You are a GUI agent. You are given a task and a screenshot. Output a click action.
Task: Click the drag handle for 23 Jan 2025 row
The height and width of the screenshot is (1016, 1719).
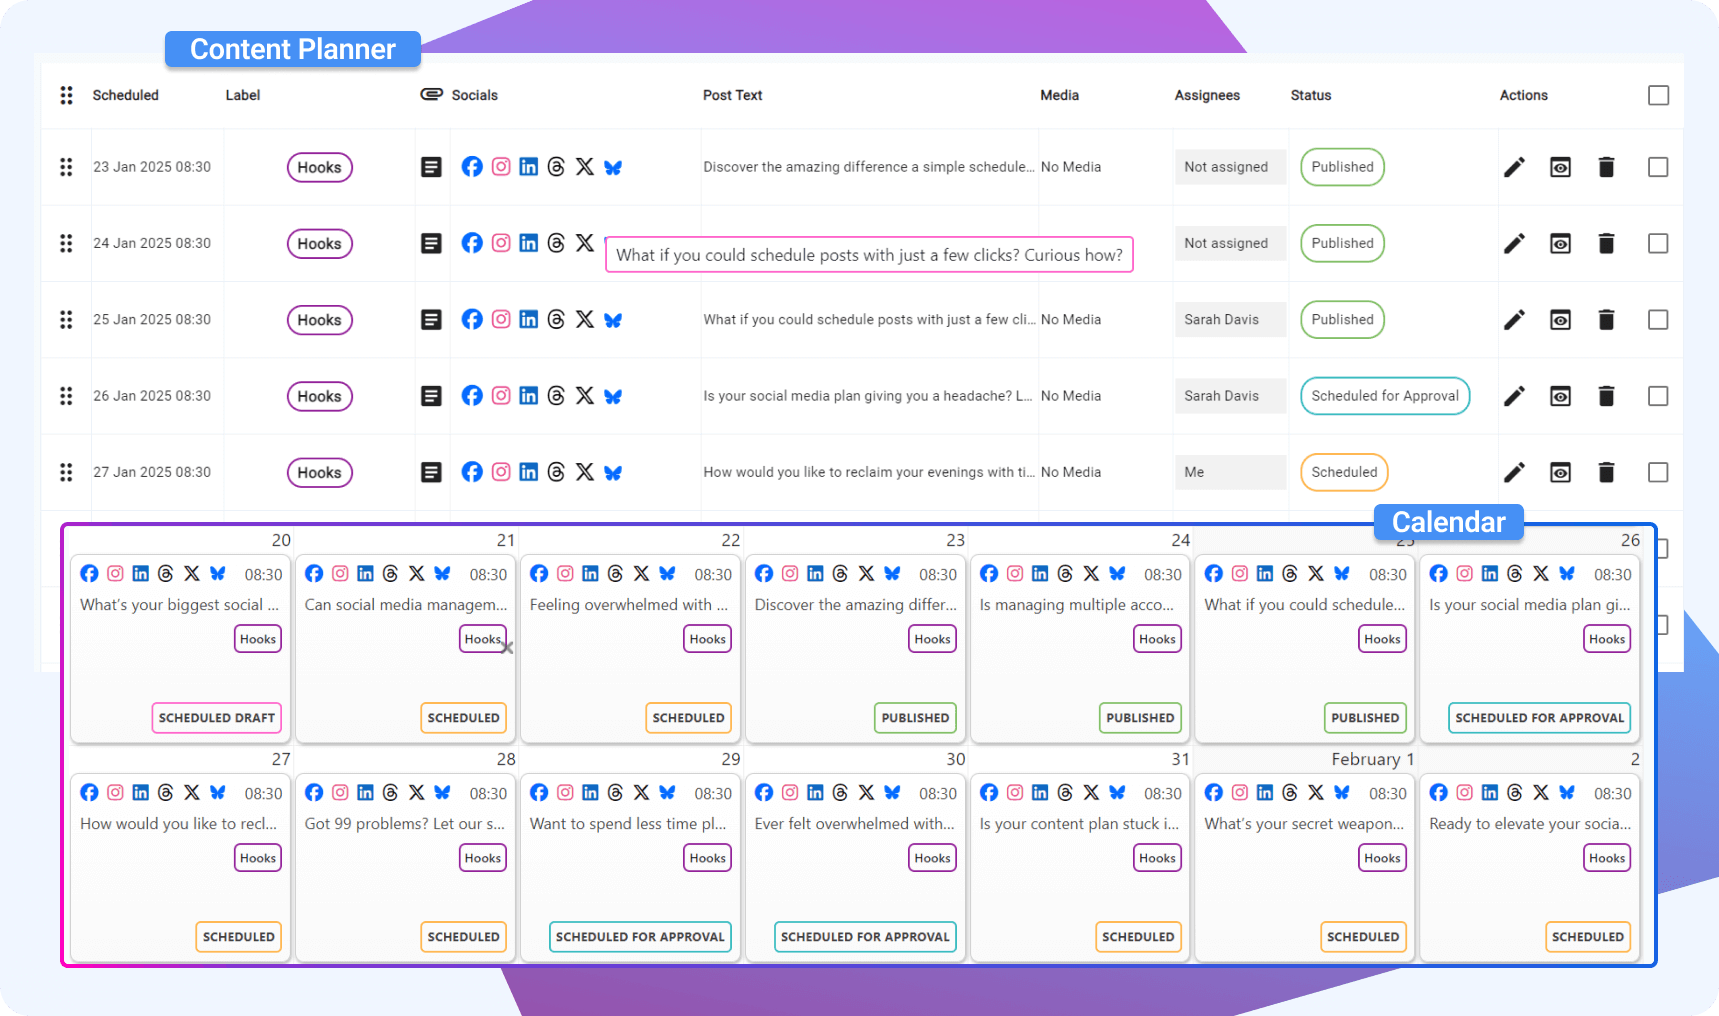point(66,167)
